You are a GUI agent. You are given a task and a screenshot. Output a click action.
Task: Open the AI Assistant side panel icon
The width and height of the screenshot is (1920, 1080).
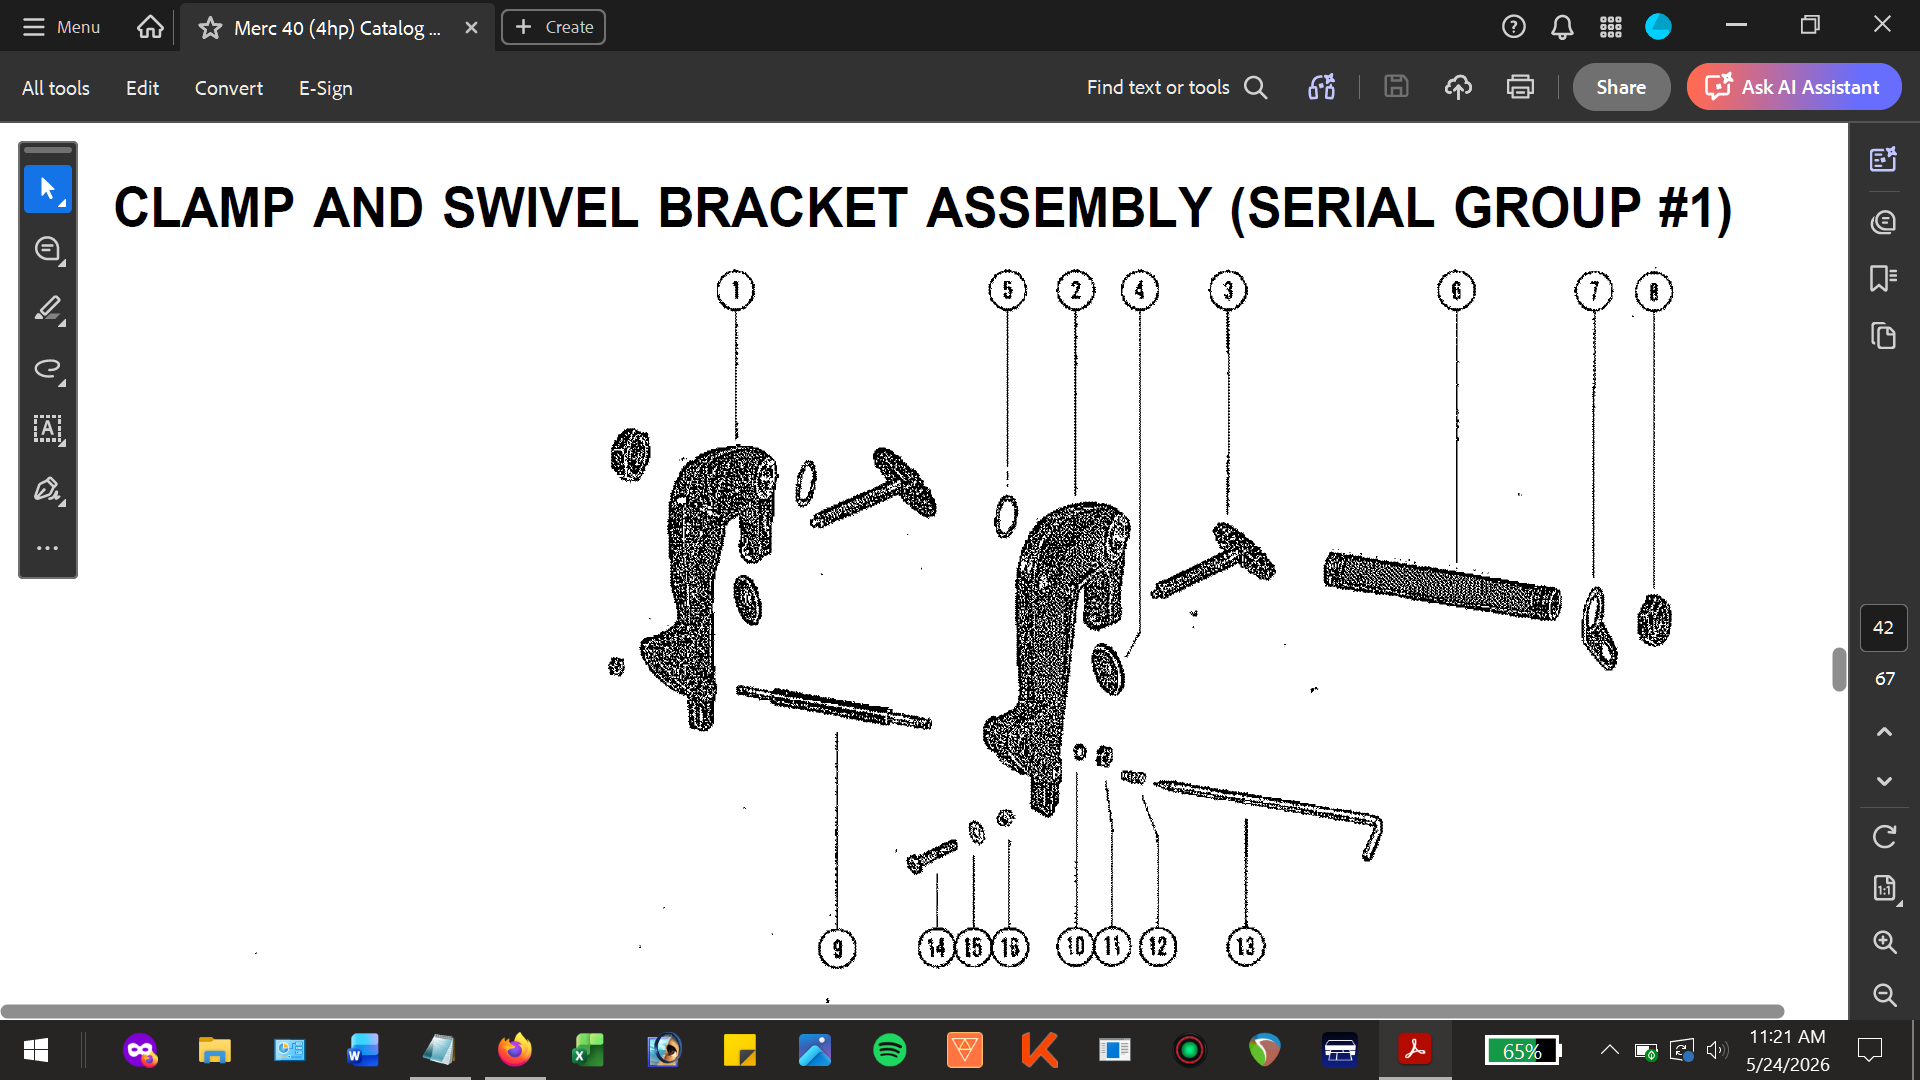coord(1883,159)
